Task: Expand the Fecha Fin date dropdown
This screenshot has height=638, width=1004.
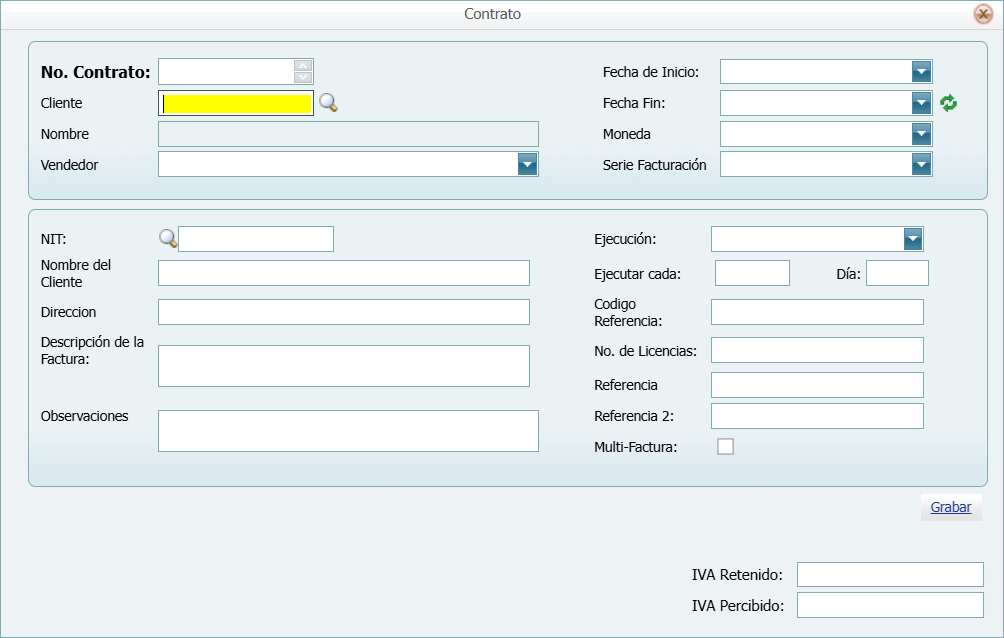Action: pos(921,103)
